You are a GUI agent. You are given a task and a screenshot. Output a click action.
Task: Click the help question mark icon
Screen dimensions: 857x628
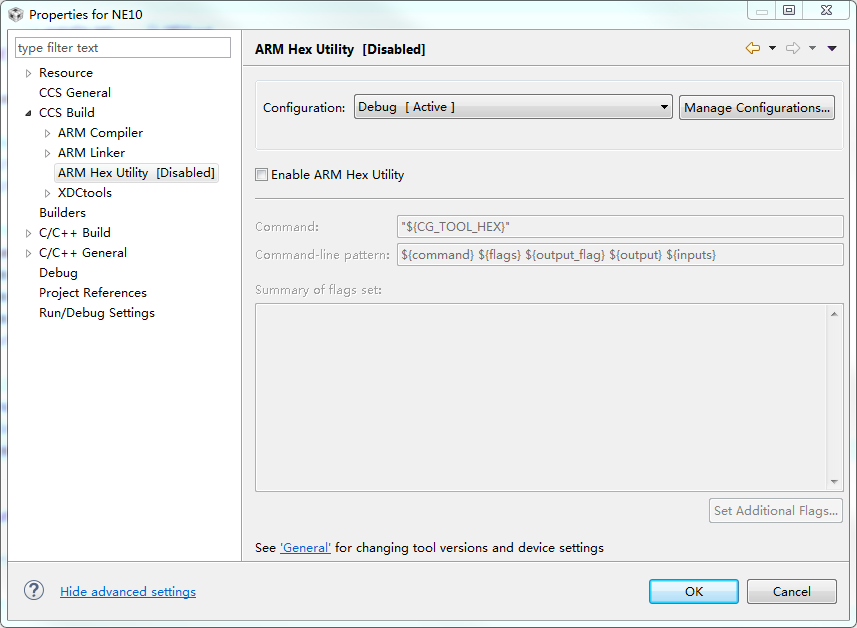[x=34, y=591]
